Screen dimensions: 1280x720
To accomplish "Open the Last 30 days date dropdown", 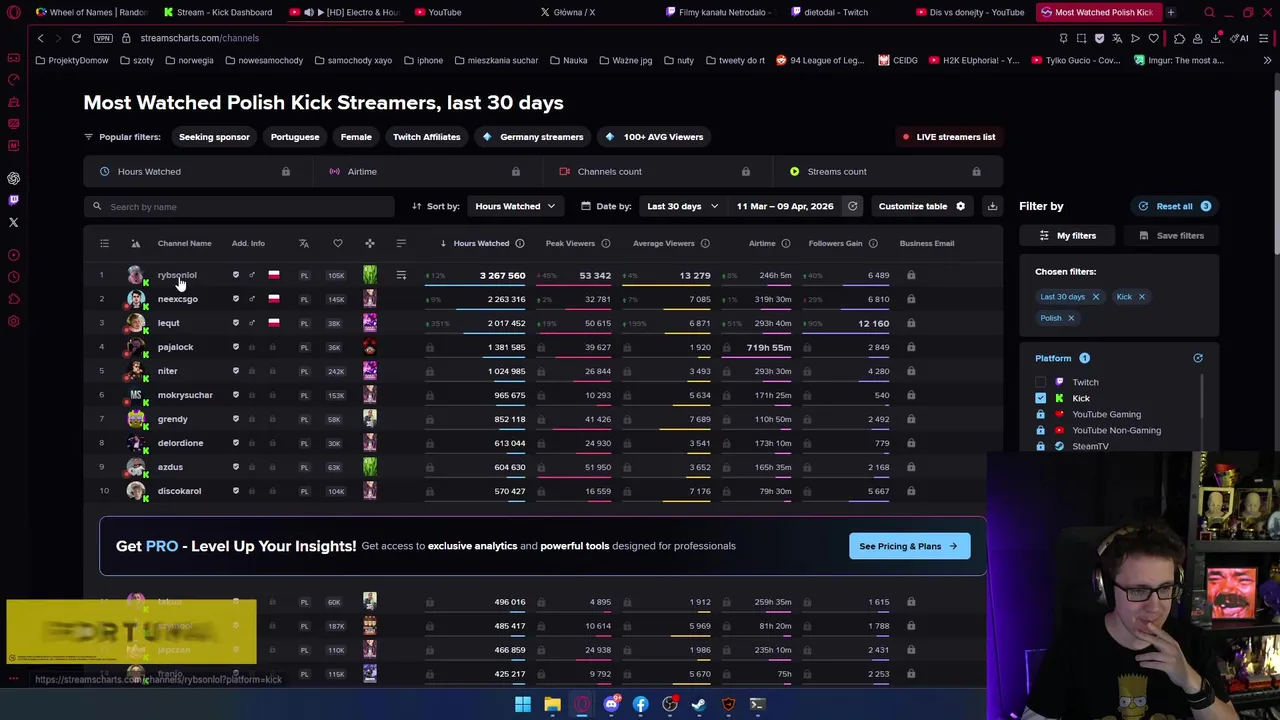I will (682, 206).
